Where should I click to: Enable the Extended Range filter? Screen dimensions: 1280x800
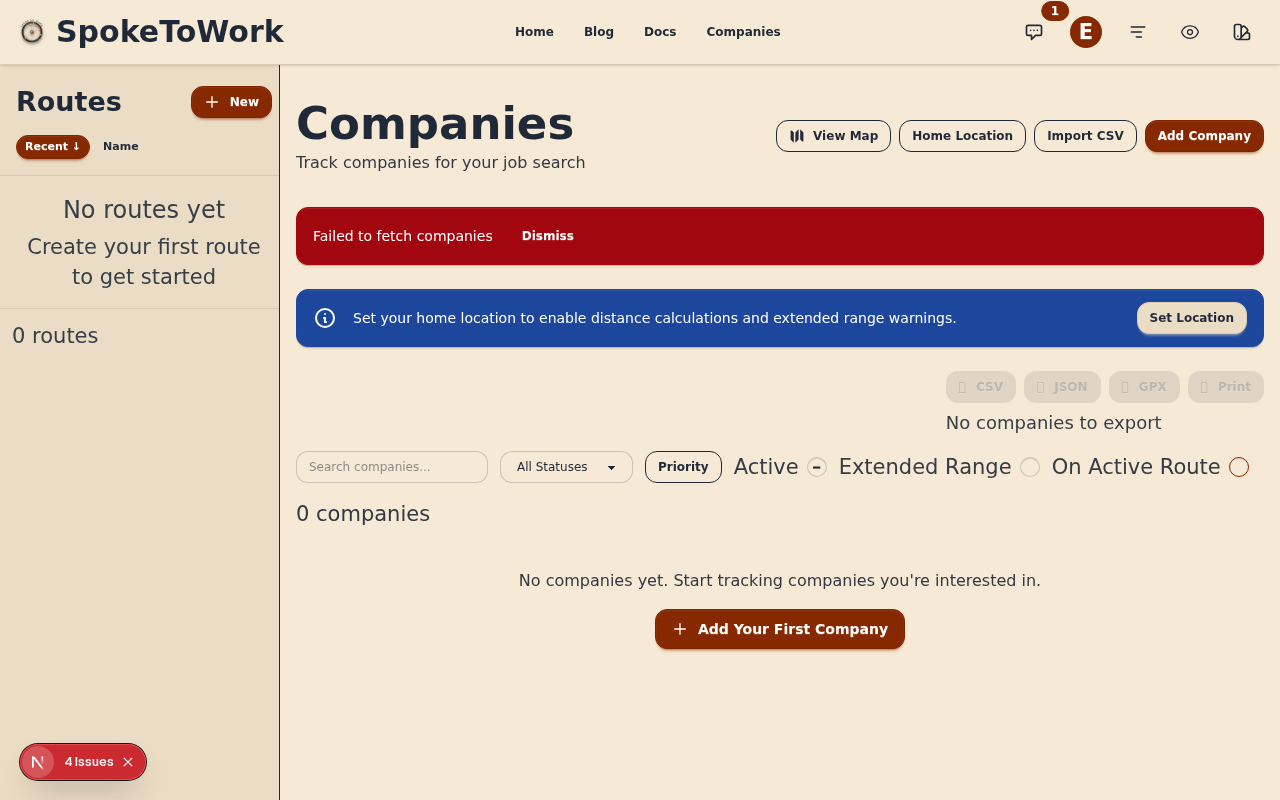[x=1030, y=467]
